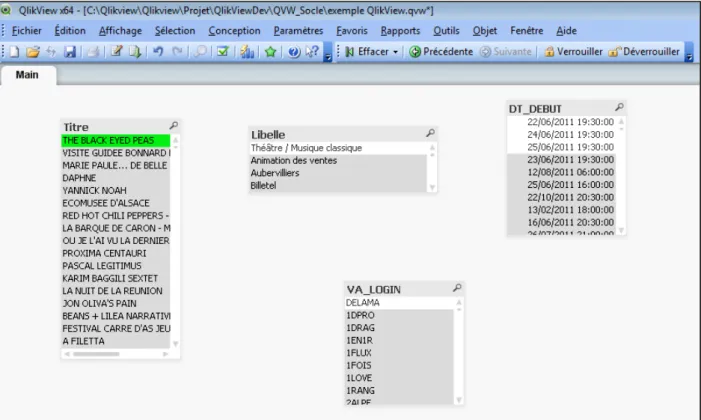This screenshot has width=701, height=420.
Task: Open the Conception menu
Action: [234, 31]
